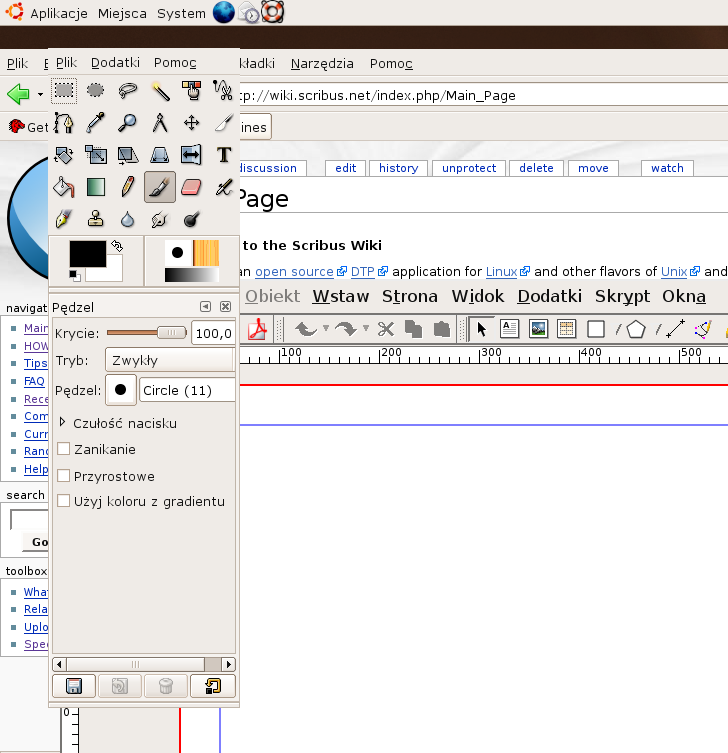Click the wiki history tab link
Screen dimensions: 728x753
click(398, 168)
